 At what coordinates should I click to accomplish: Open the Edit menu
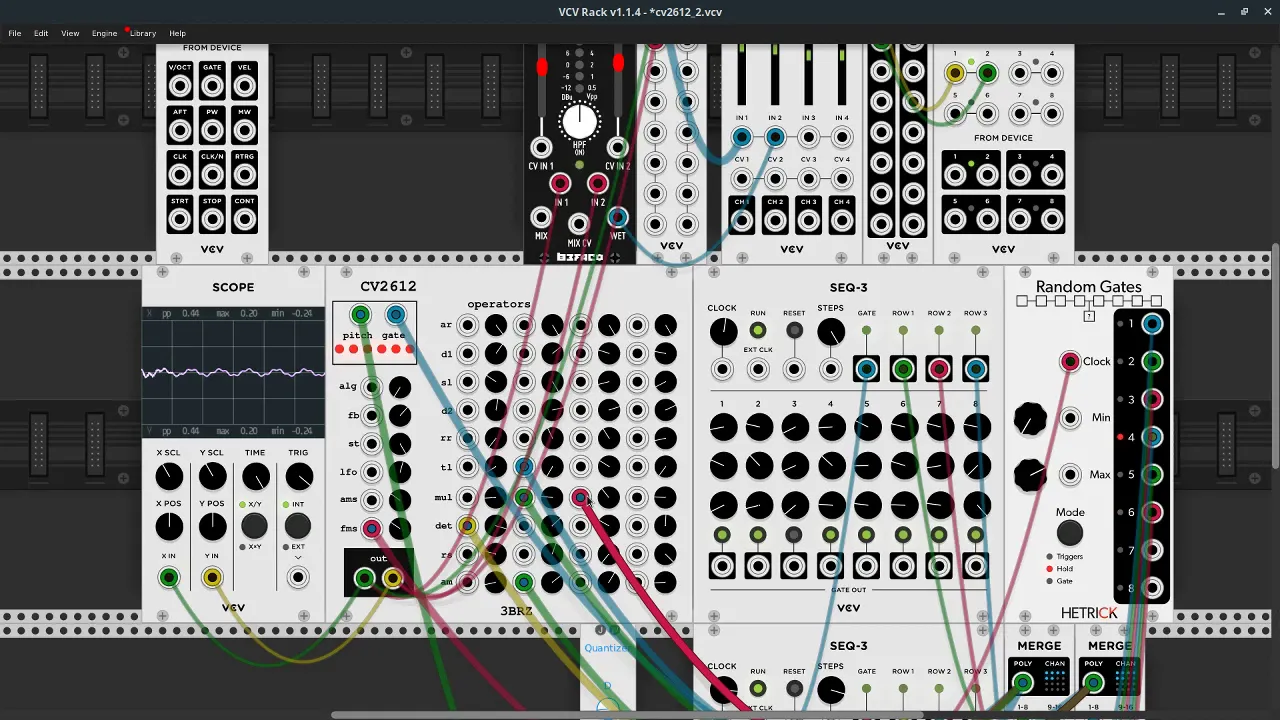[x=41, y=33]
